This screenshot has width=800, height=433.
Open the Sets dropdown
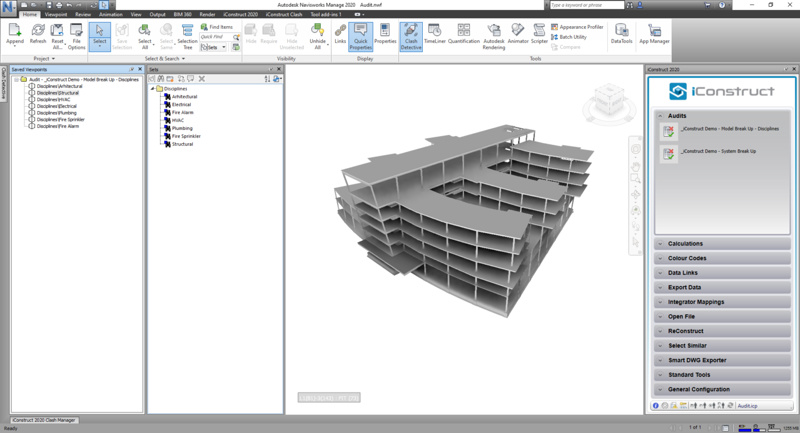[213, 47]
